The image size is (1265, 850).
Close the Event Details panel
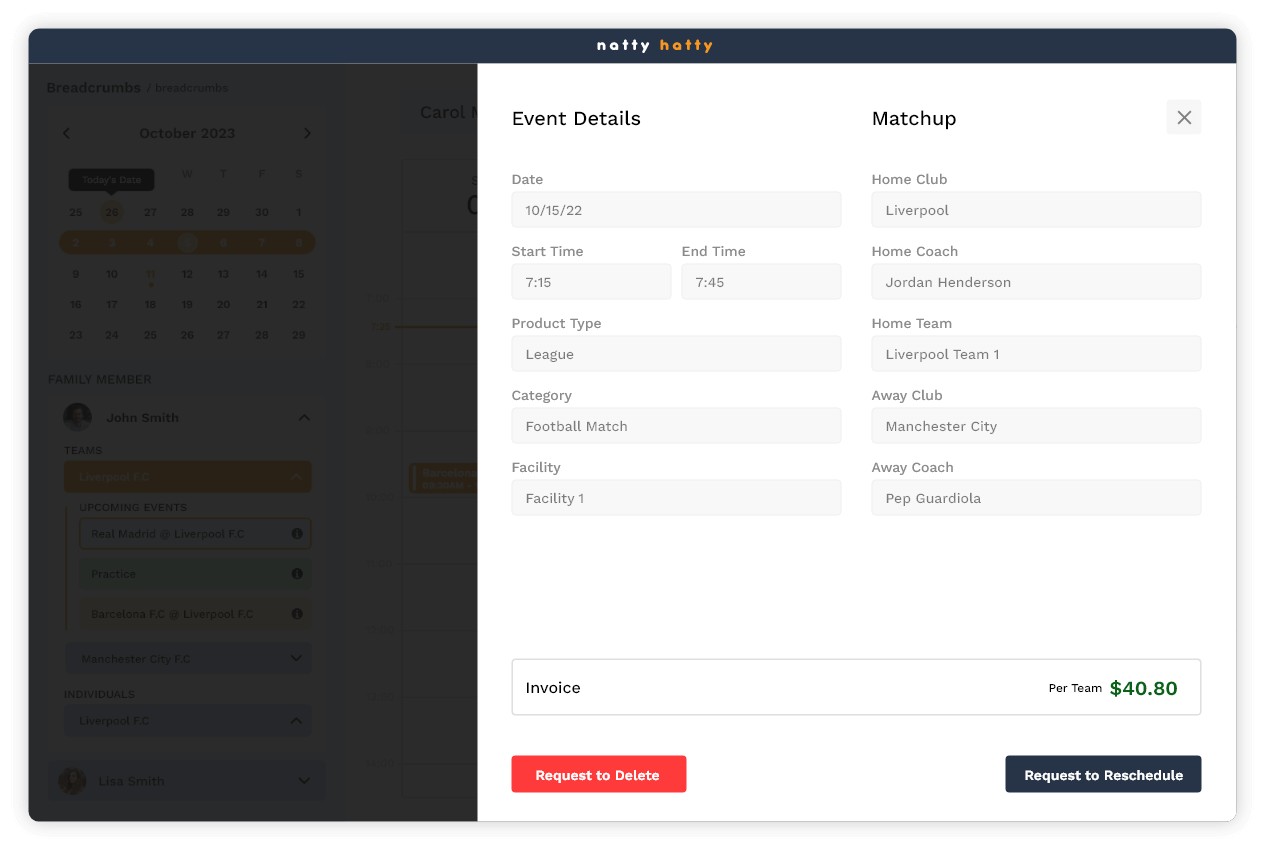click(x=1184, y=117)
